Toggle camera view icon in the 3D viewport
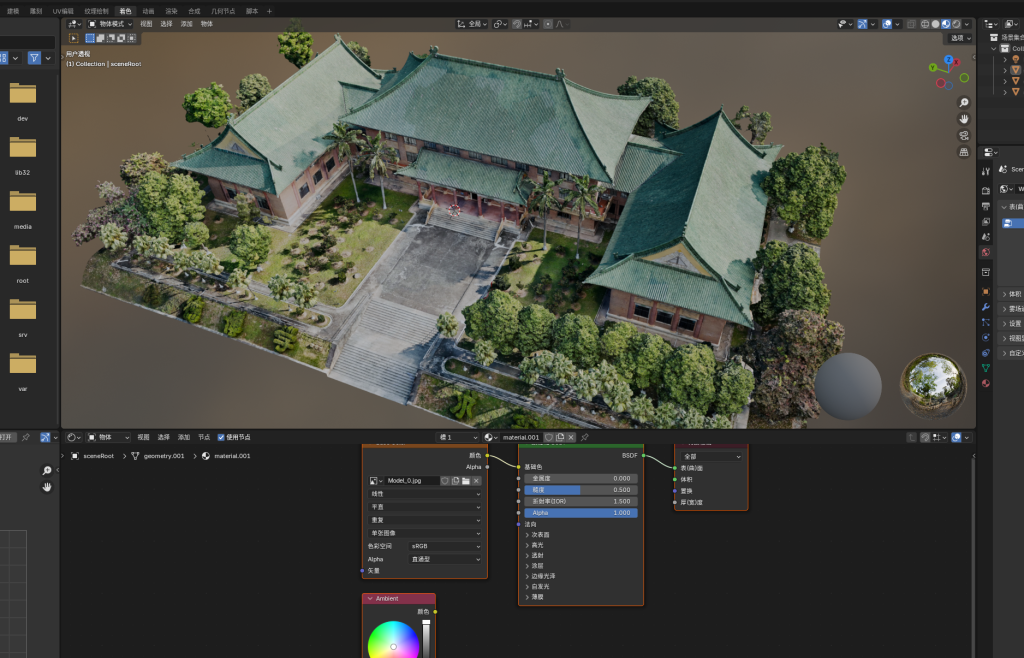 pos(963,135)
